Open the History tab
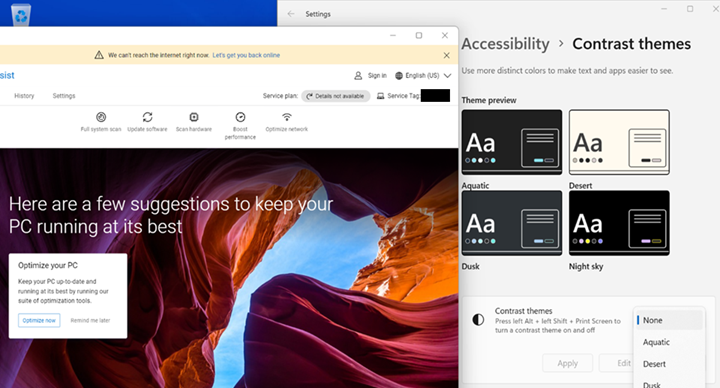The height and width of the screenshot is (388, 720). (x=24, y=96)
